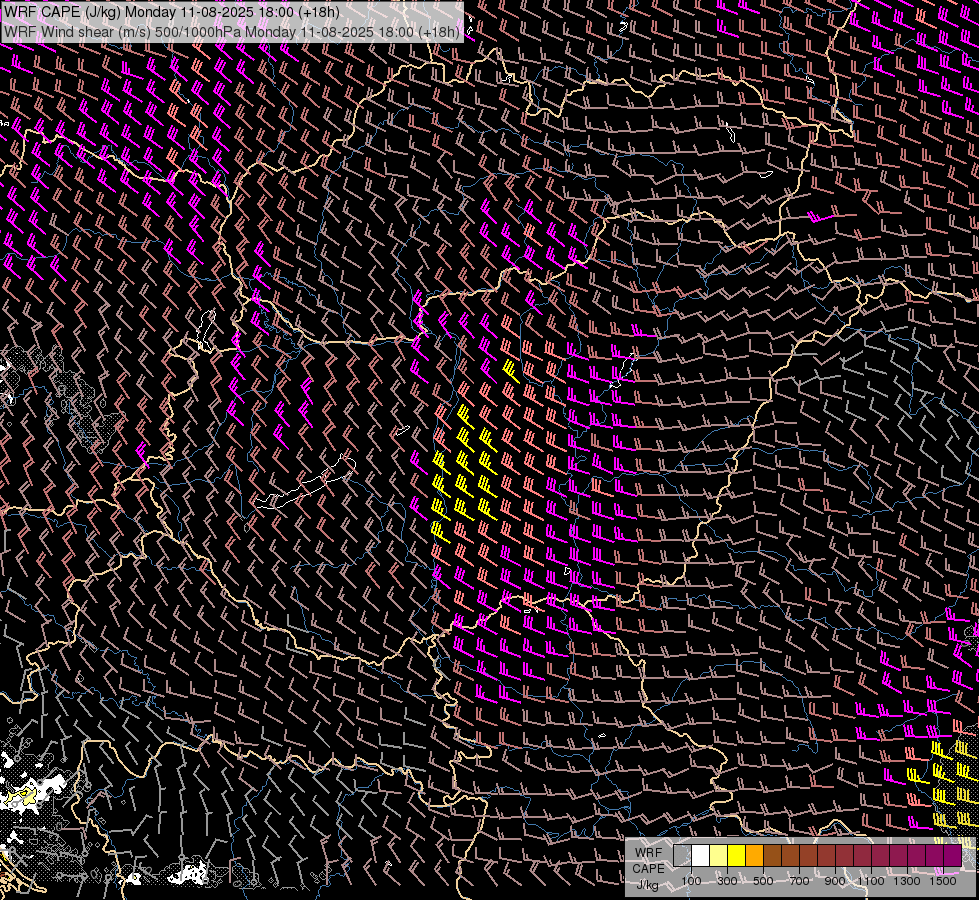The height and width of the screenshot is (900, 979).
Task: Select the gray legend swatch
Action: click(x=682, y=855)
